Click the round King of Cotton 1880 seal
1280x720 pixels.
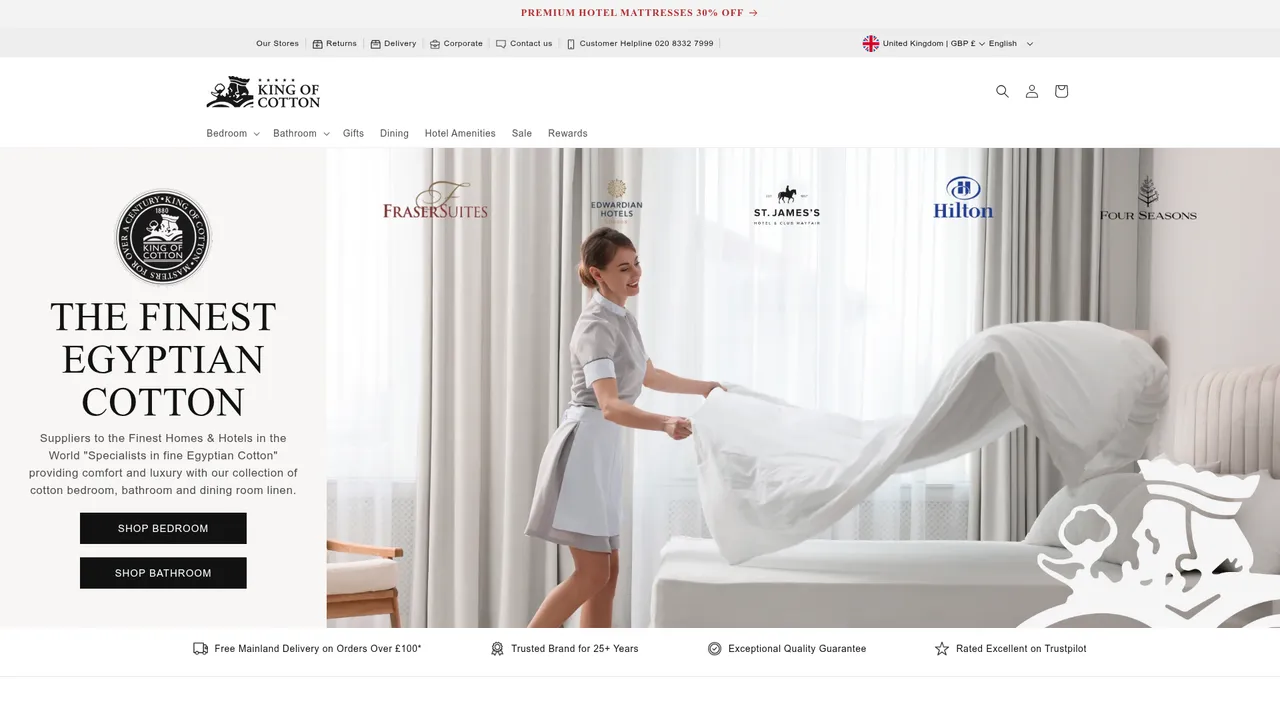163,237
